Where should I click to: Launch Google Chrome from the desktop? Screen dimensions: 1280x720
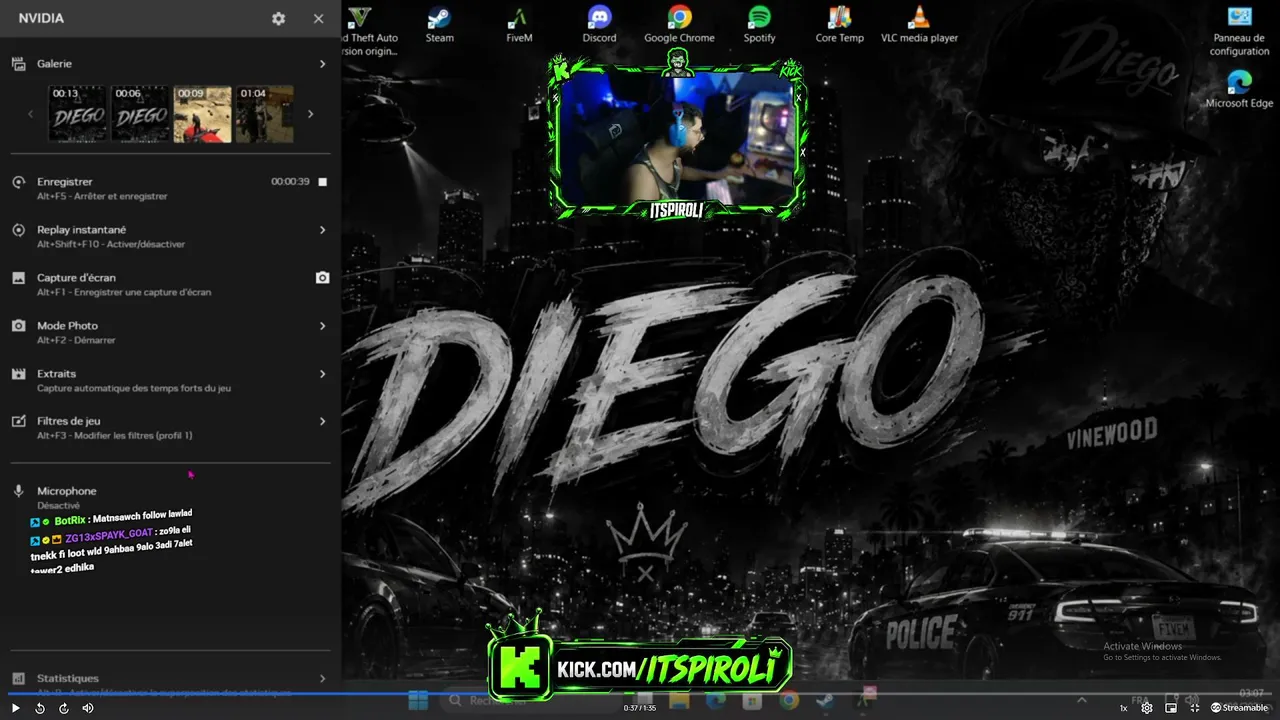[679, 26]
